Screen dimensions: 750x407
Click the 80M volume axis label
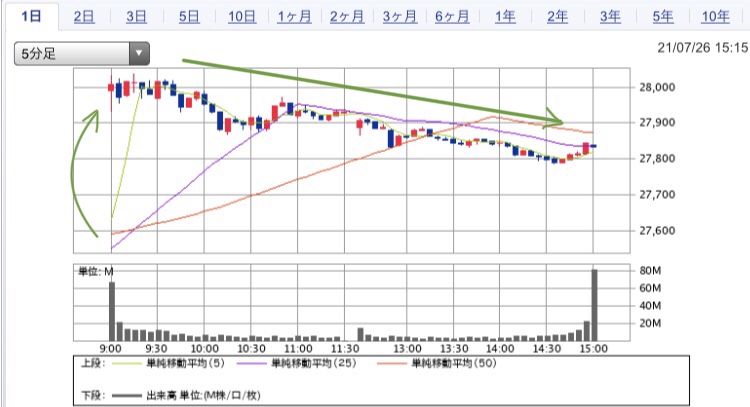(650, 271)
